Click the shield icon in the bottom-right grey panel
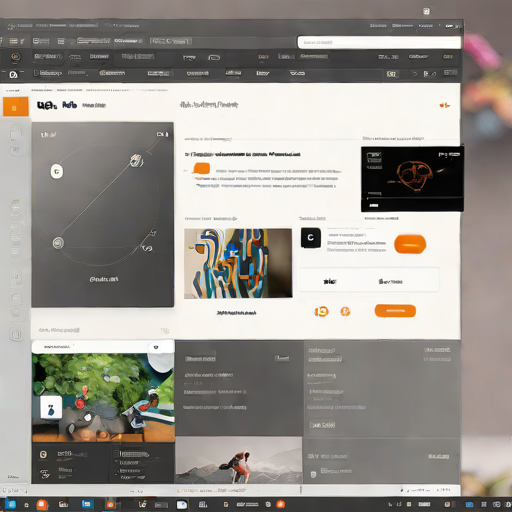 point(313,474)
